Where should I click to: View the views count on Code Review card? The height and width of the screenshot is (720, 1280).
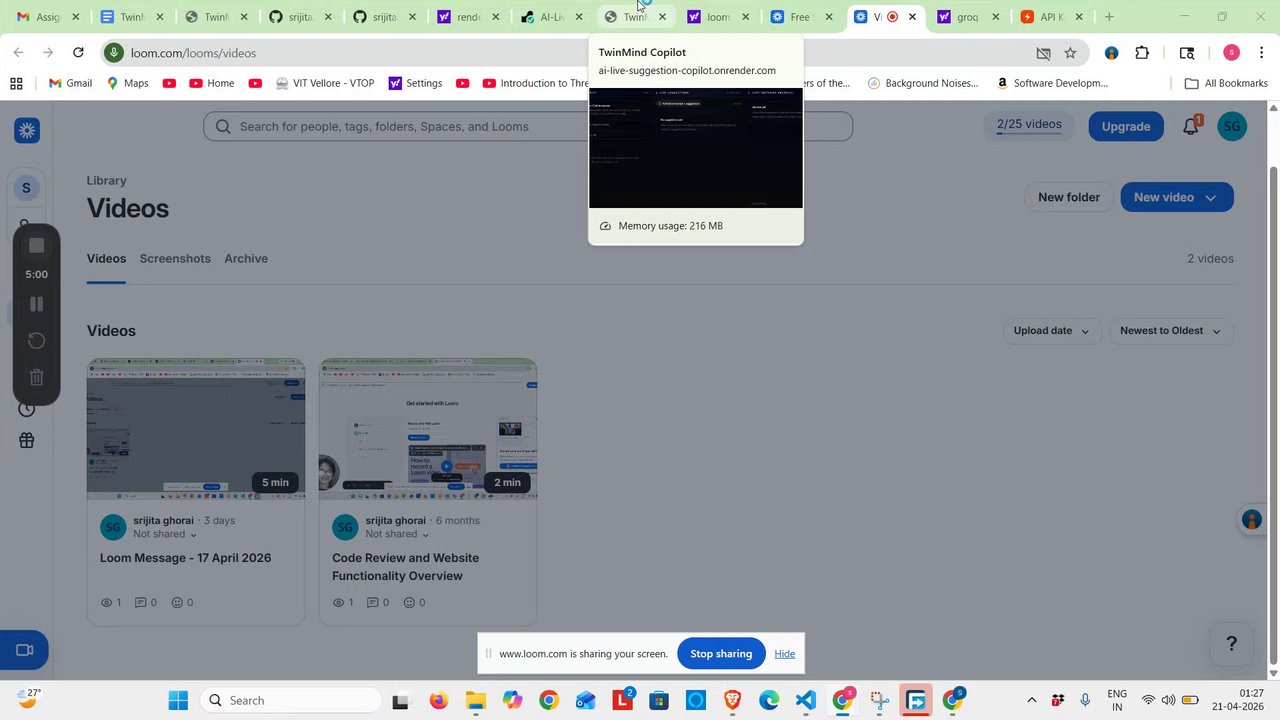[x=343, y=603]
